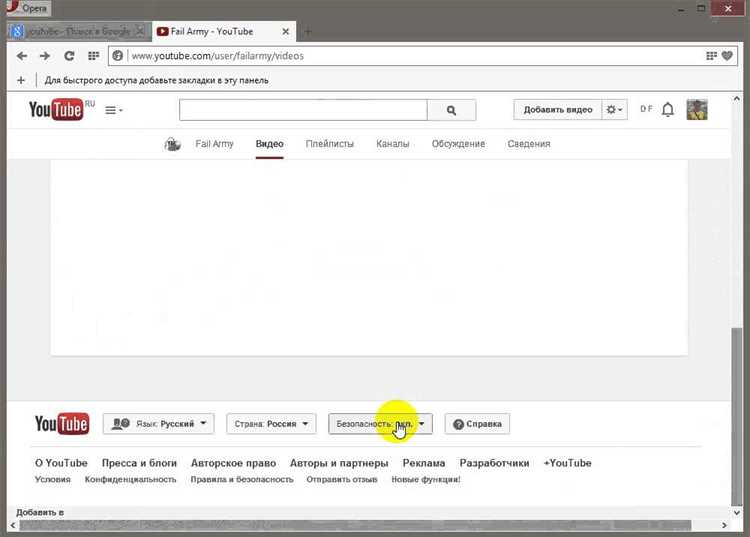Click the magnifier search button
The width and height of the screenshot is (750, 537).
point(452,110)
